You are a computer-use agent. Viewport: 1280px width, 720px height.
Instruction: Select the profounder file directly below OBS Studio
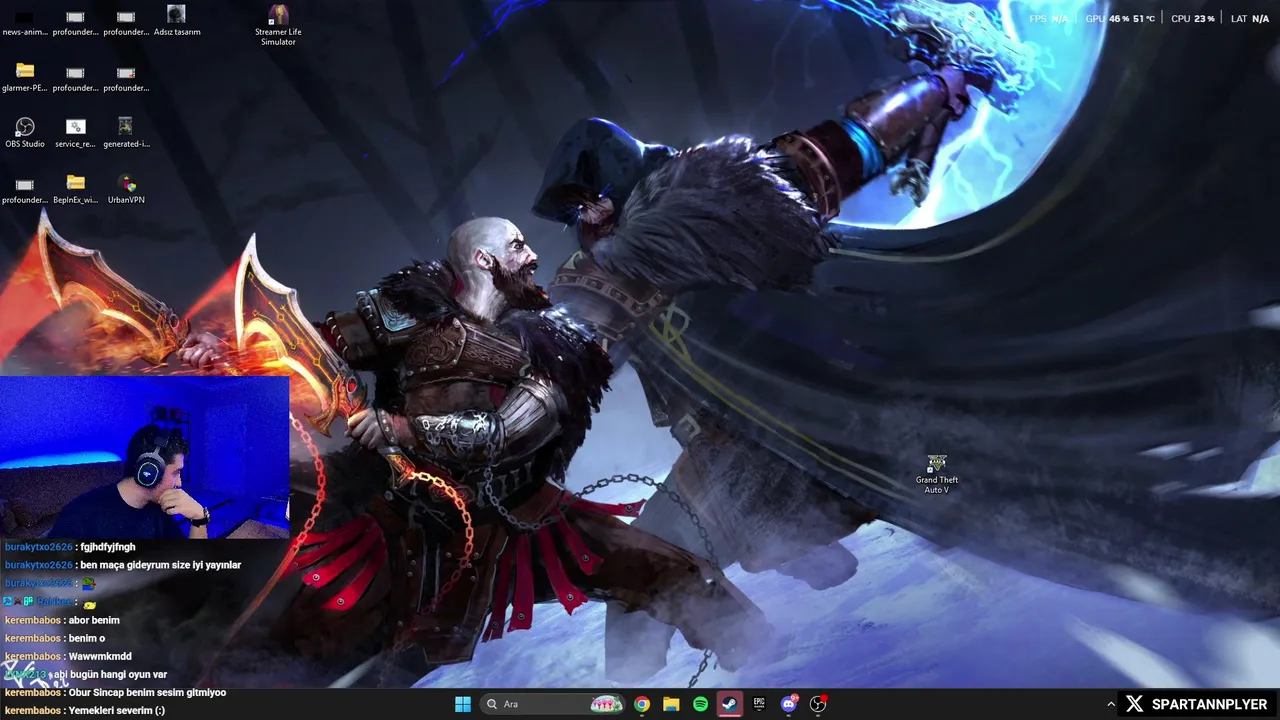[25, 189]
